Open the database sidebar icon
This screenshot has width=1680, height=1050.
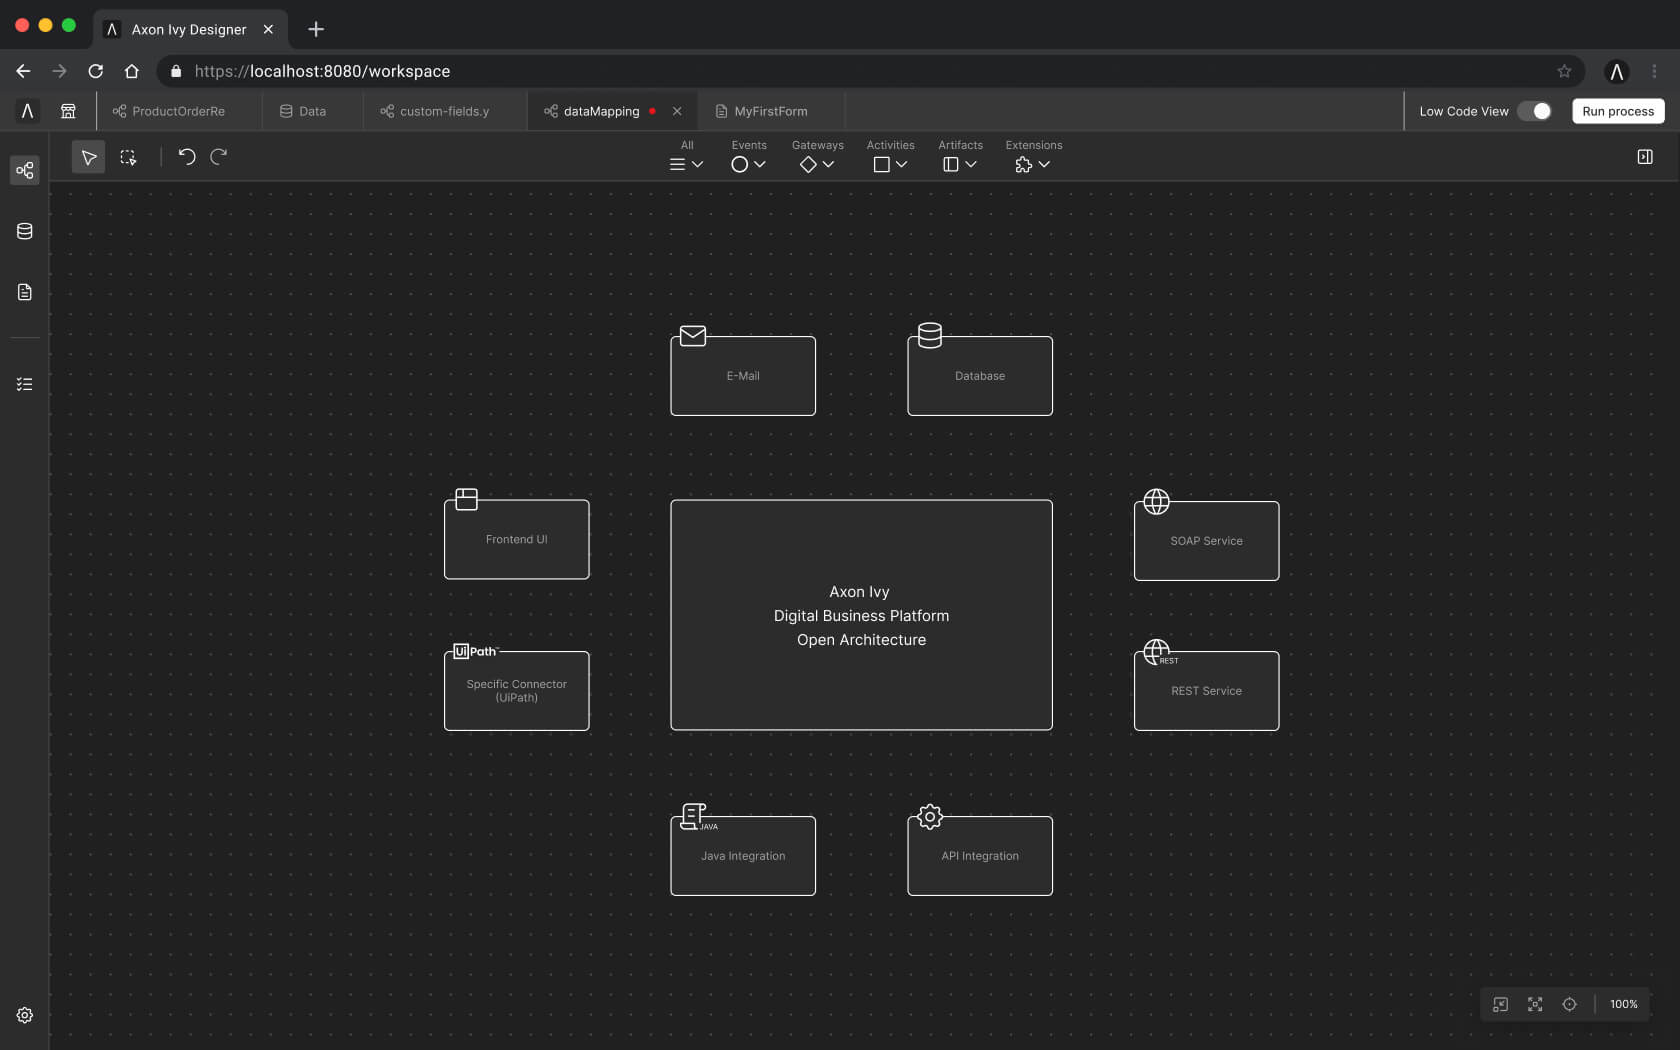point(25,231)
